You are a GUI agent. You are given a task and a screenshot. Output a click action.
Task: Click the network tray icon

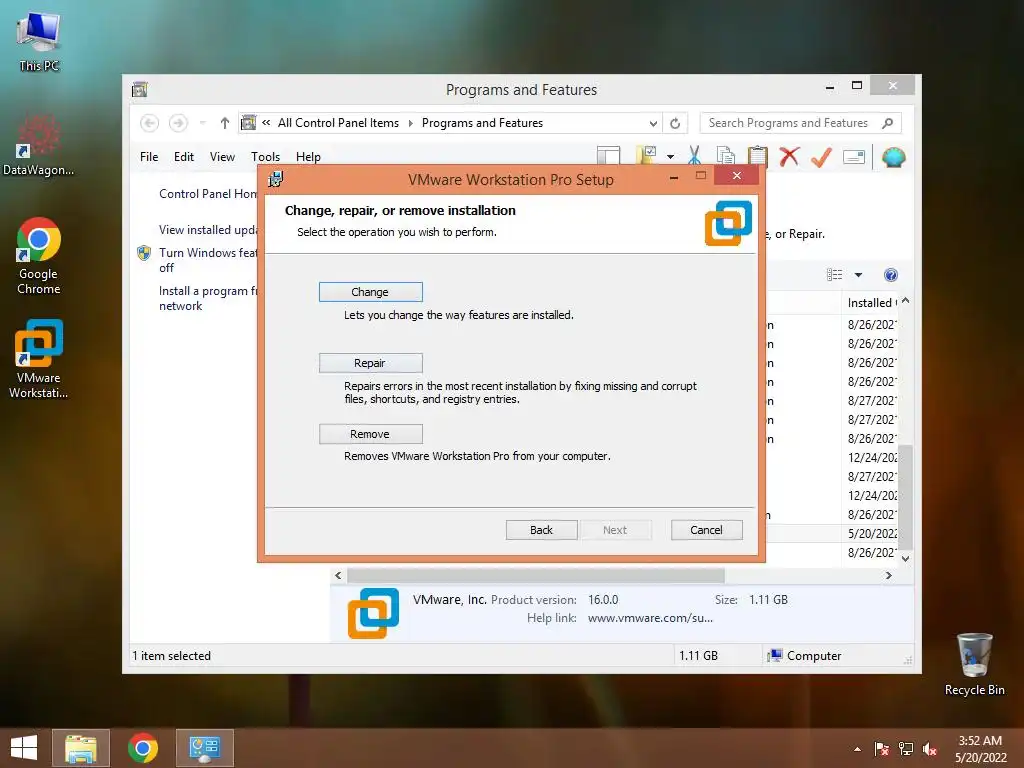(906, 749)
